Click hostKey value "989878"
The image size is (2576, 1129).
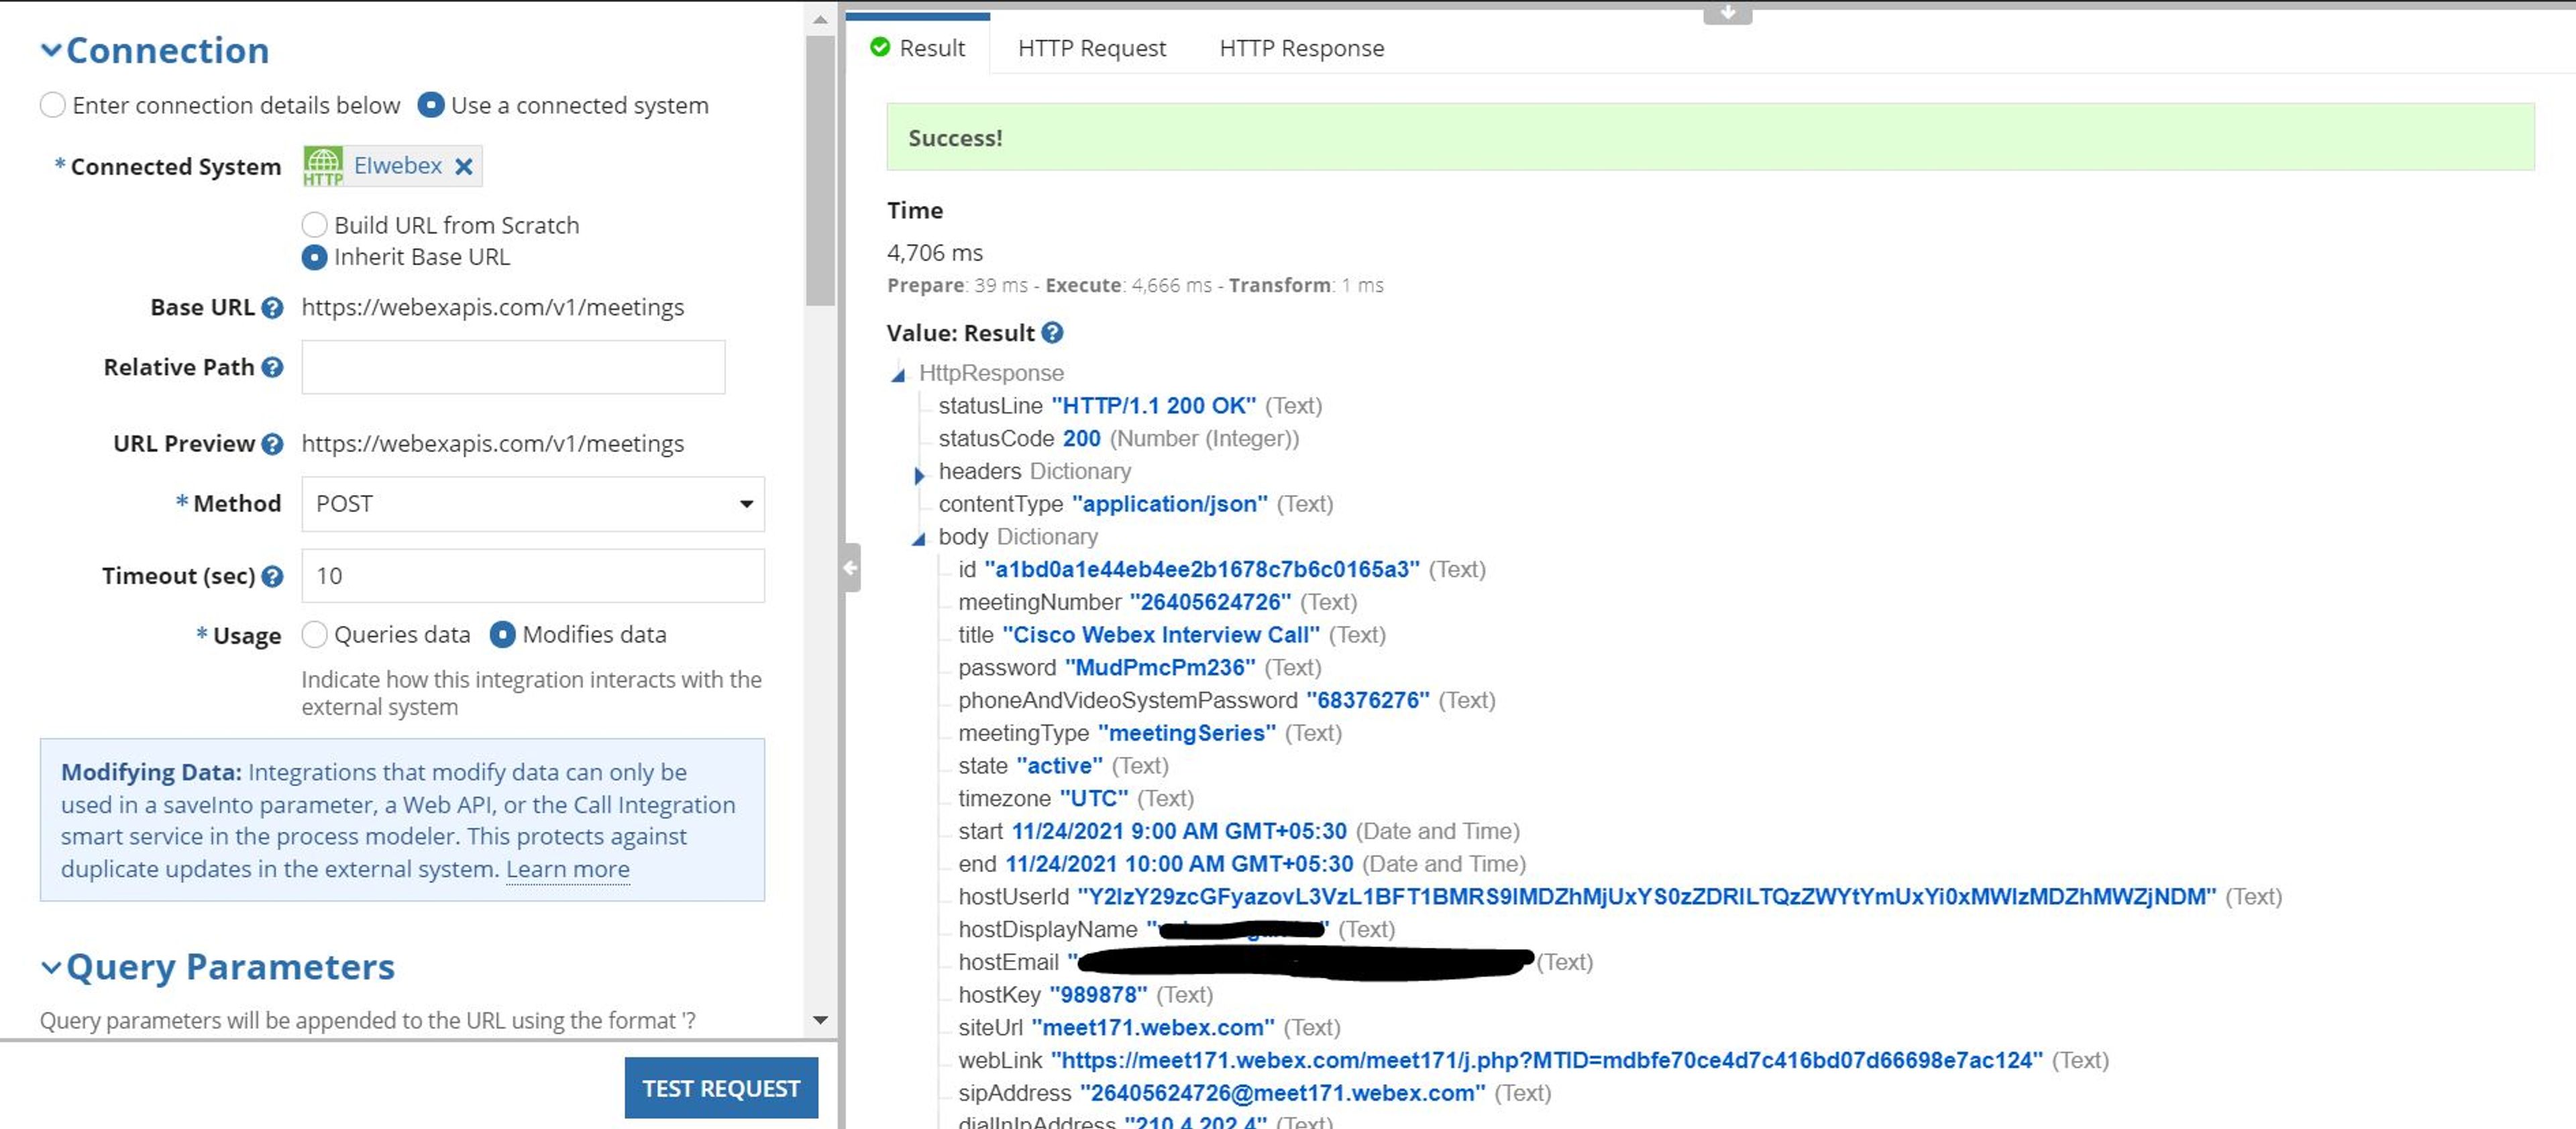tap(1098, 995)
